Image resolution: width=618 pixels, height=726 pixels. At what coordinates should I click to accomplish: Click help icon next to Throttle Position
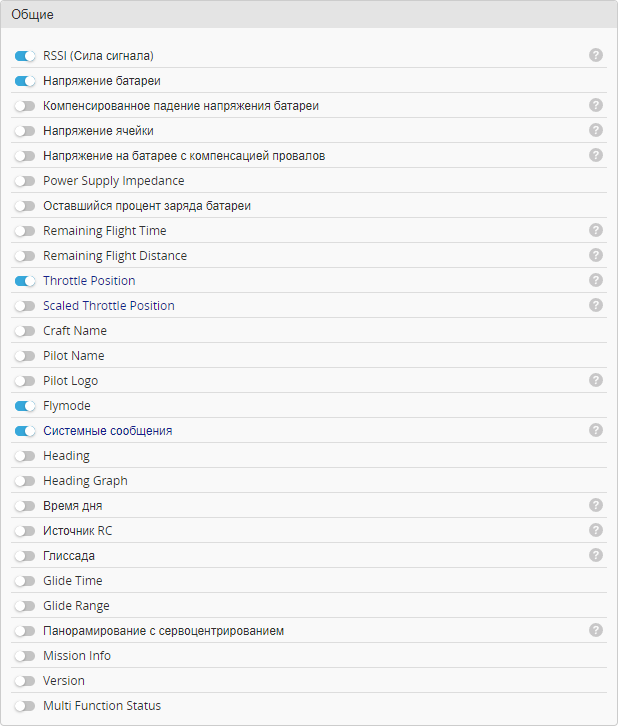[596, 280]
